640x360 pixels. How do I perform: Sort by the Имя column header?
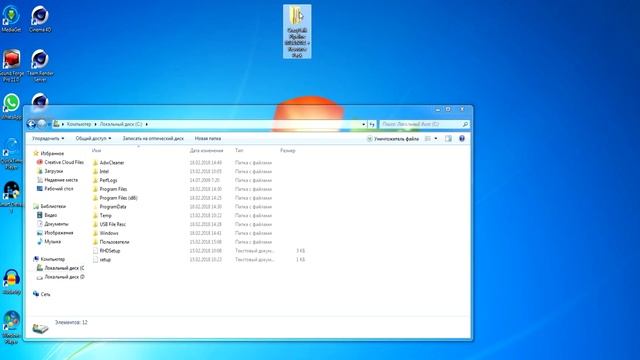(96, 151)
